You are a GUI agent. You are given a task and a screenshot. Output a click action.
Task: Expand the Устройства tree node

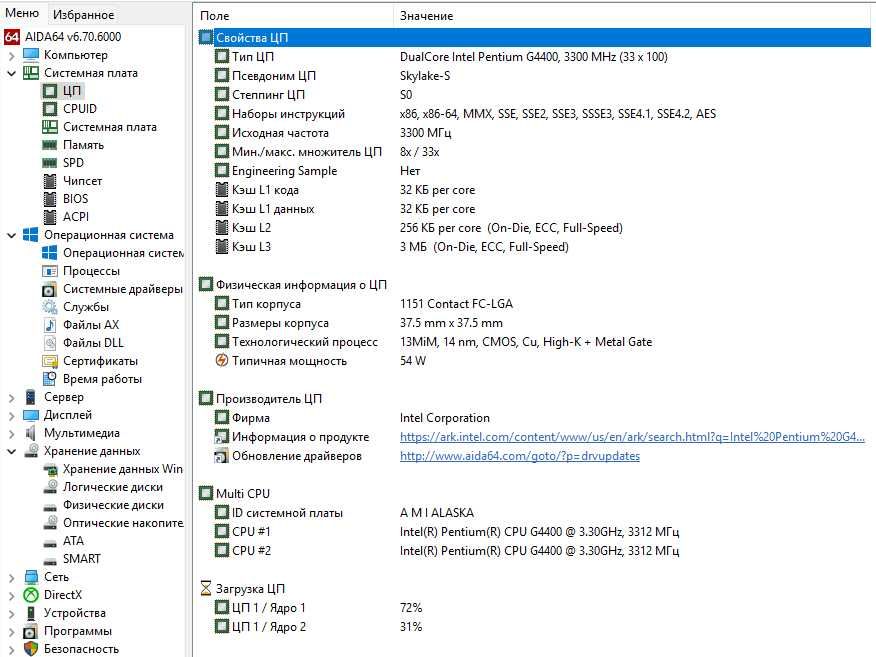(x=11, y=613)
